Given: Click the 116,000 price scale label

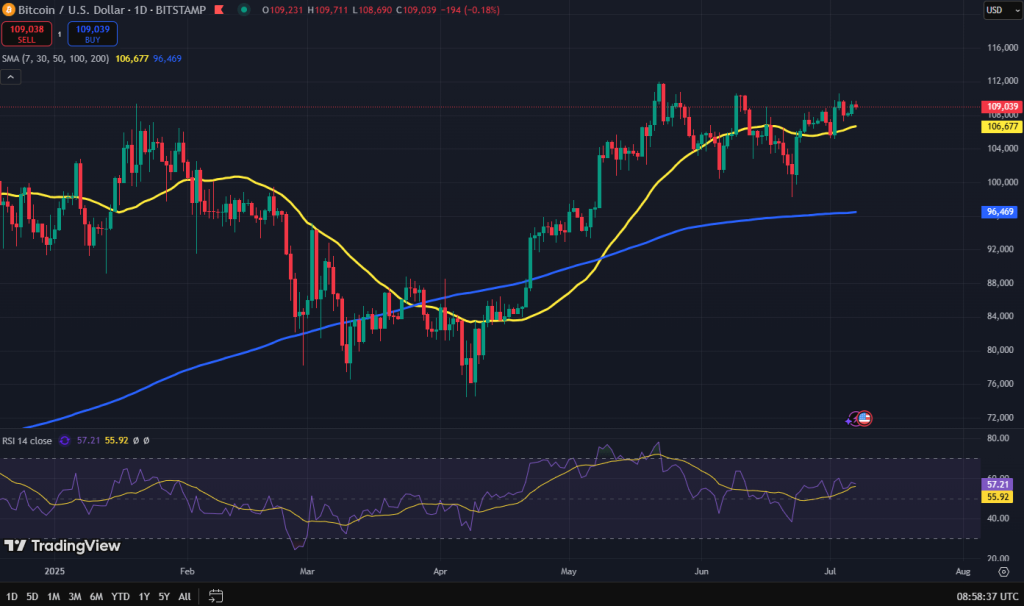Looking at the screenshot, I should [1002, 48].
